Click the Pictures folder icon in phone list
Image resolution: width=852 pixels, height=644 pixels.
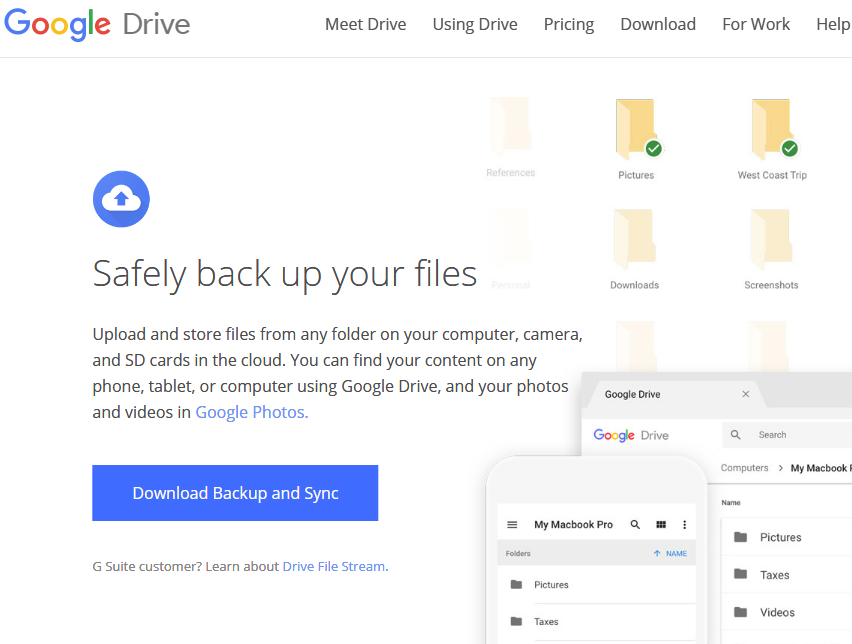516,584
